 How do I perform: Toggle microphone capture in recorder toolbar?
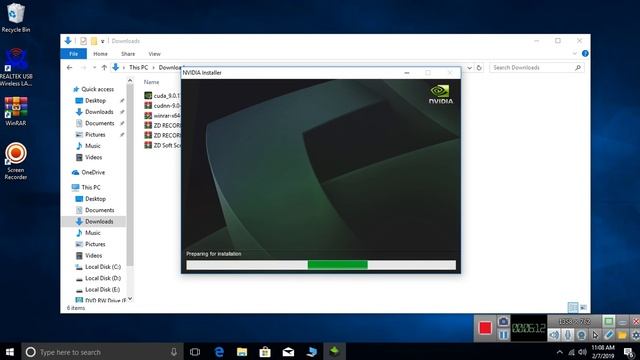568,335
